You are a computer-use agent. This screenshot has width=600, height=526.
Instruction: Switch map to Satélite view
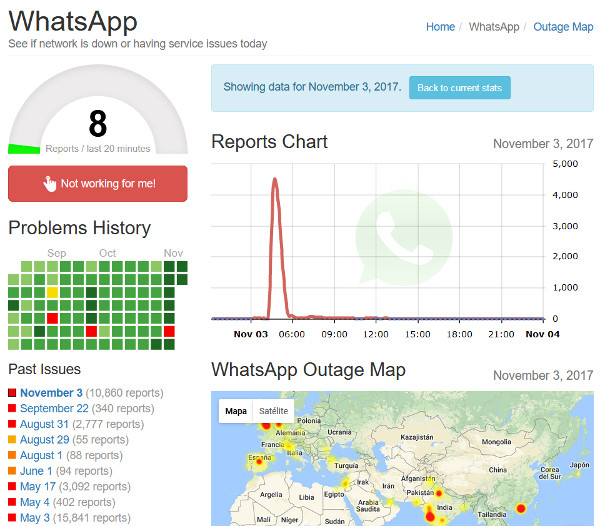(x=273, y=411)
